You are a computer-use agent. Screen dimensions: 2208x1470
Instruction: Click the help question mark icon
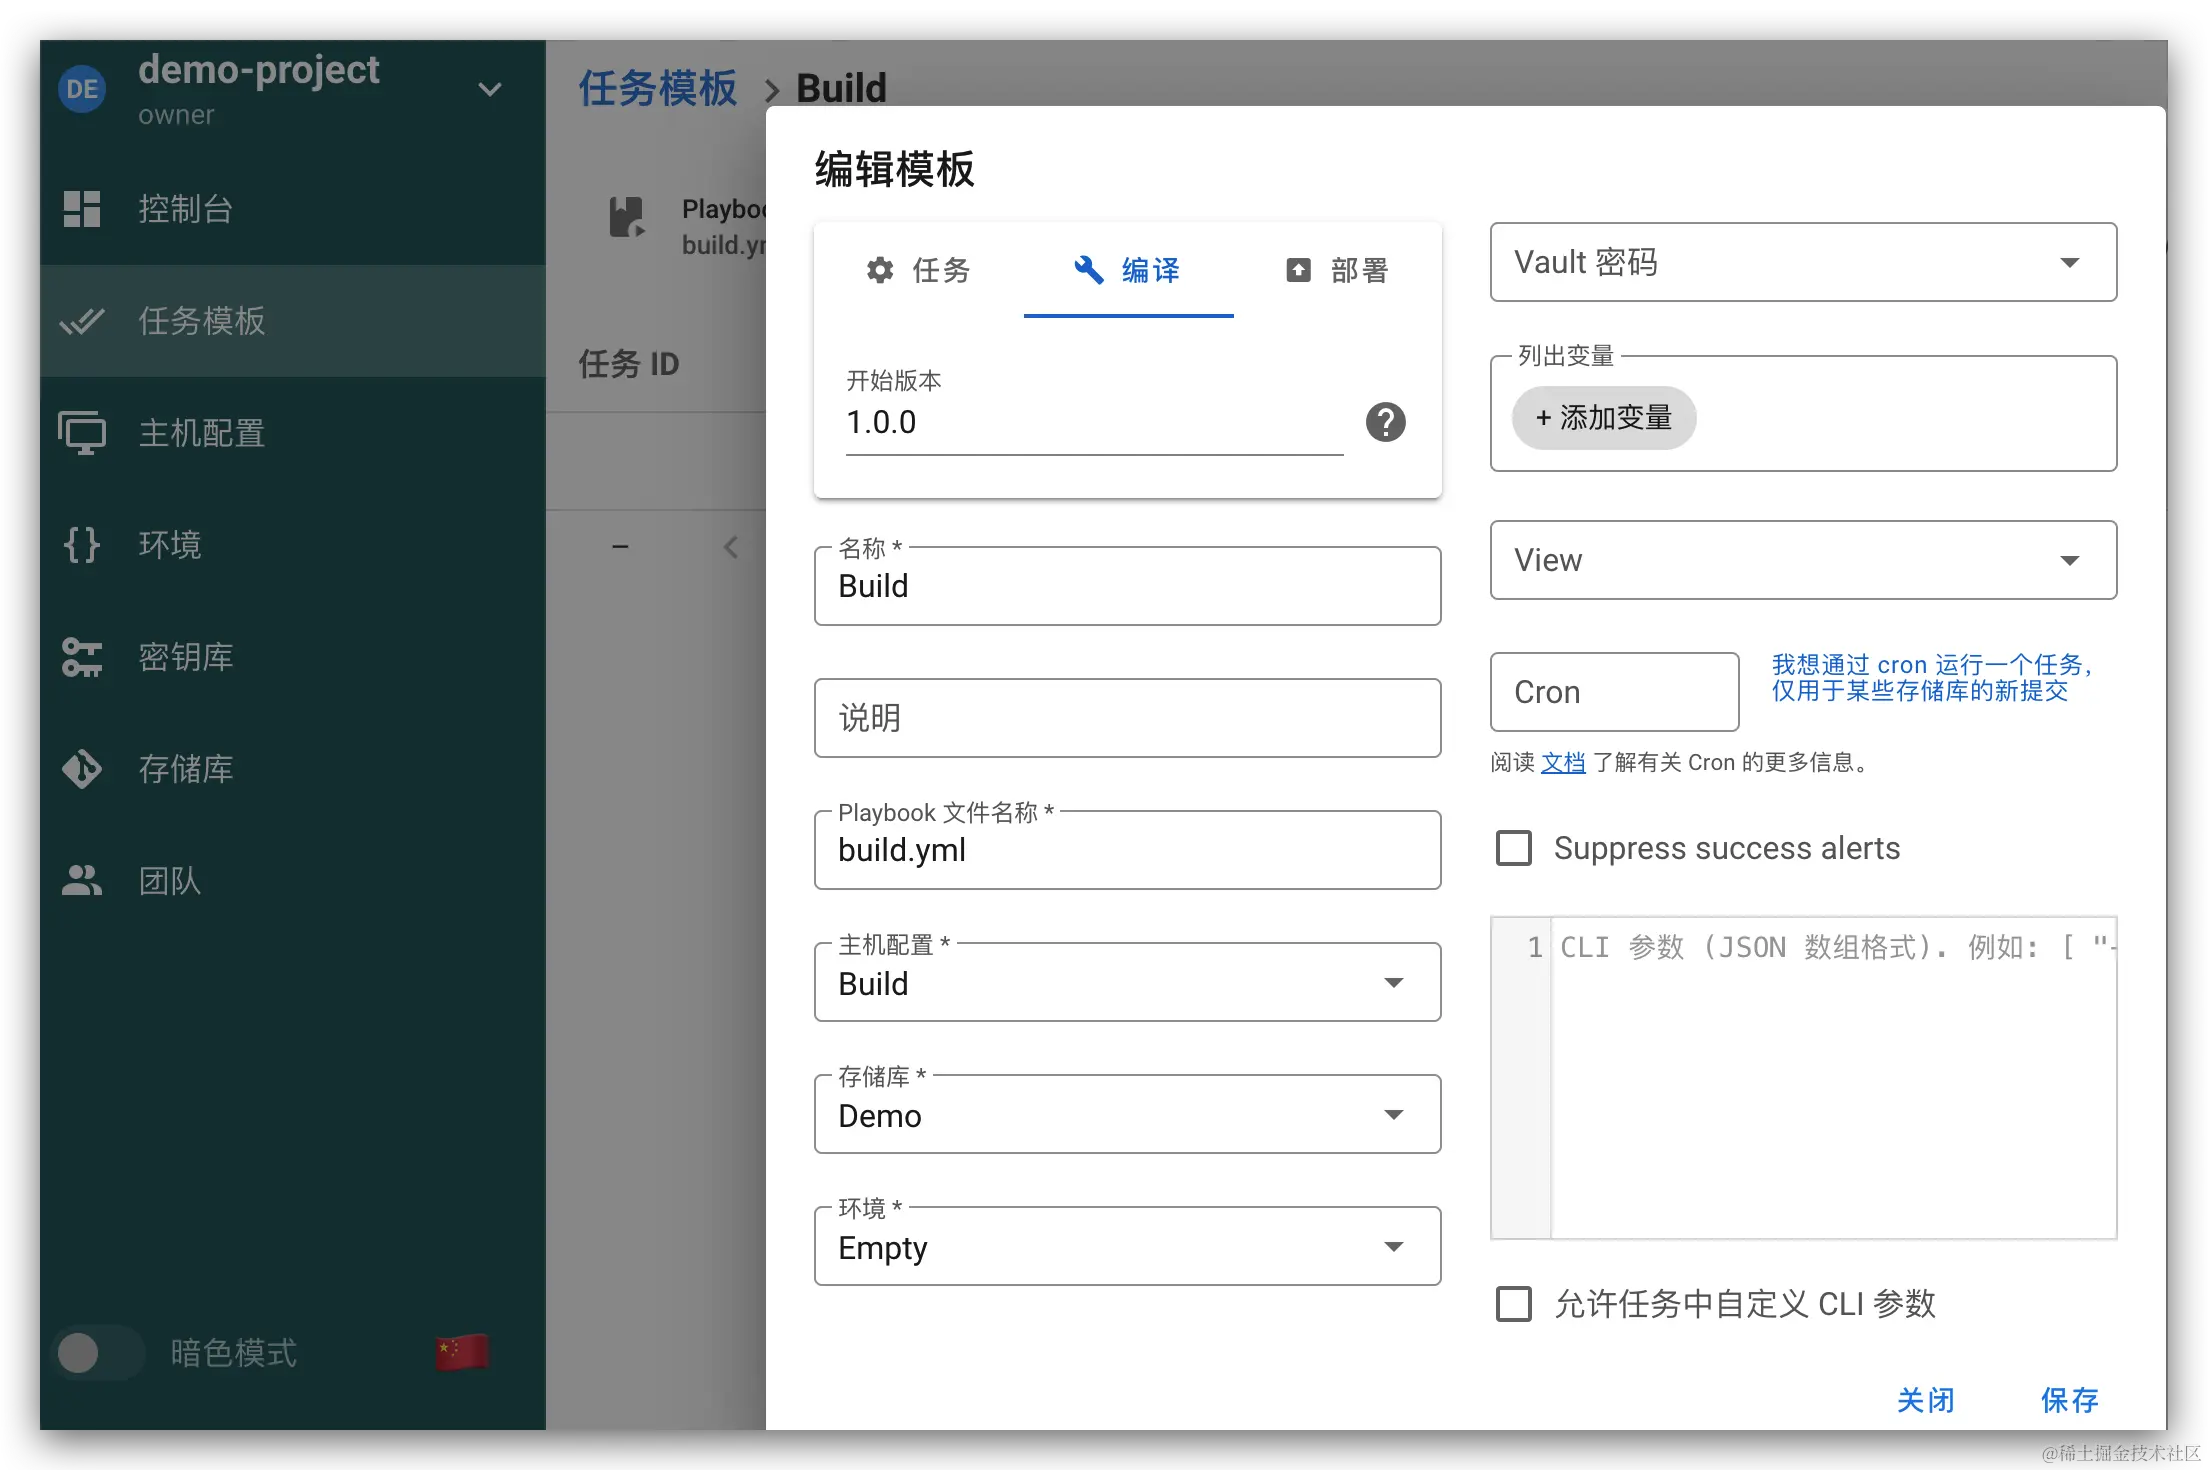1385,422
